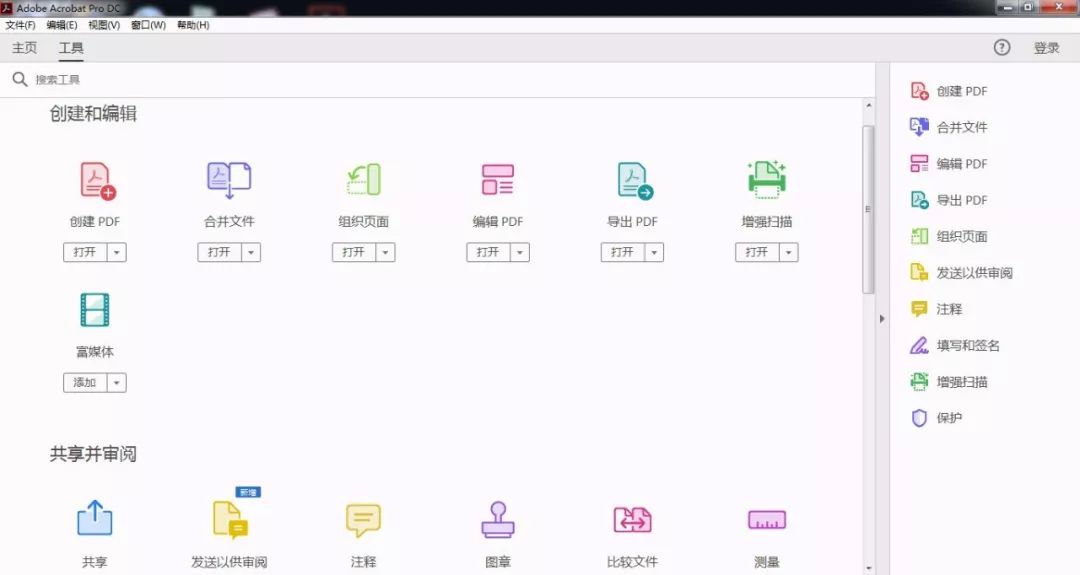Open 填写和签名 from the right sidebar

(x=955, y=345)
